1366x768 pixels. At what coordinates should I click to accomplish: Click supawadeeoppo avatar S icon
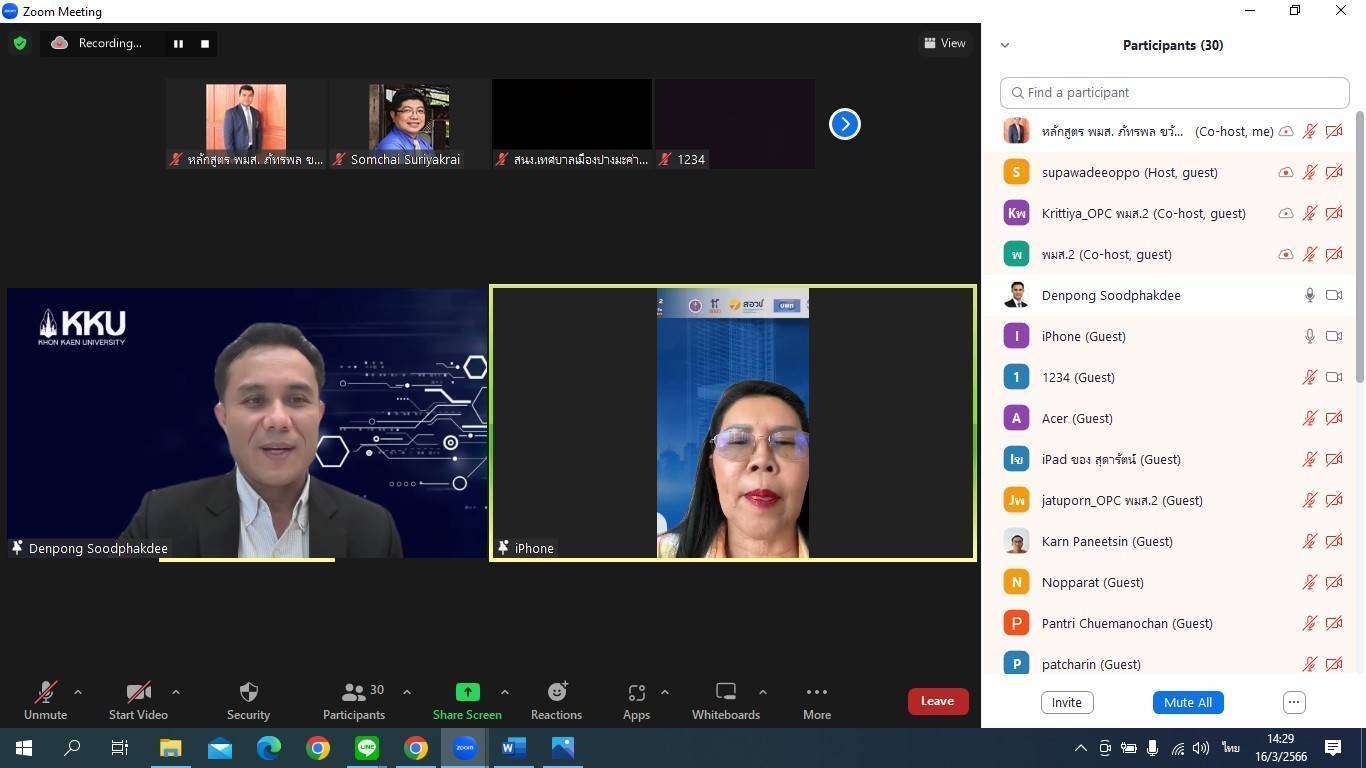(1016, 172)
